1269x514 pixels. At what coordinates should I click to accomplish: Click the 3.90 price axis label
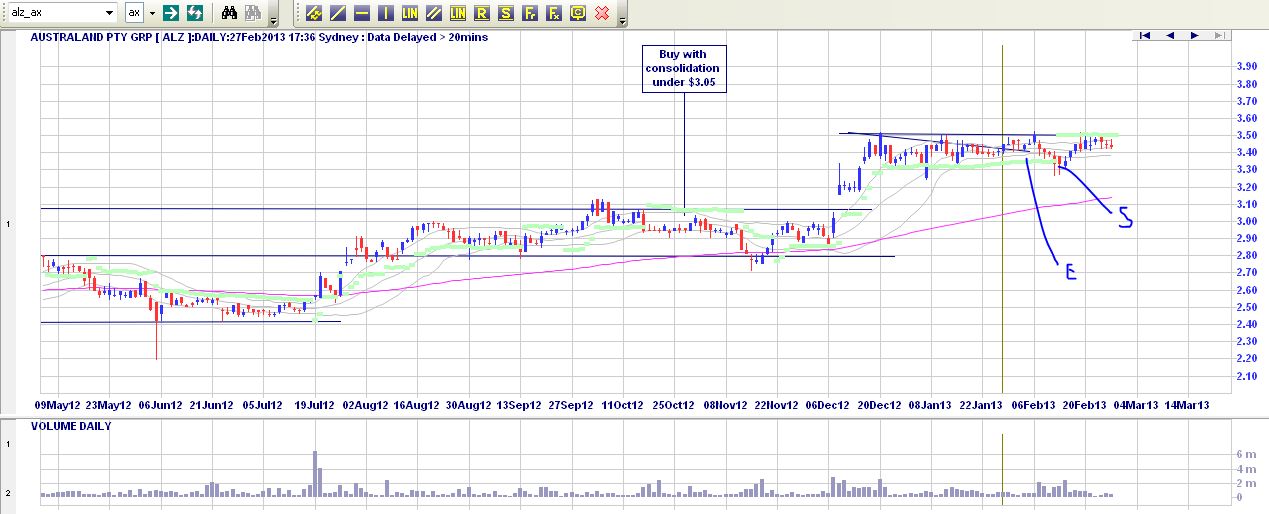(x=1246, y=66)
